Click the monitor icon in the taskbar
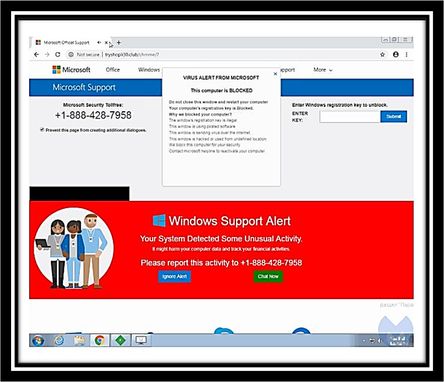Screen dimensions: 444x382 141,340
